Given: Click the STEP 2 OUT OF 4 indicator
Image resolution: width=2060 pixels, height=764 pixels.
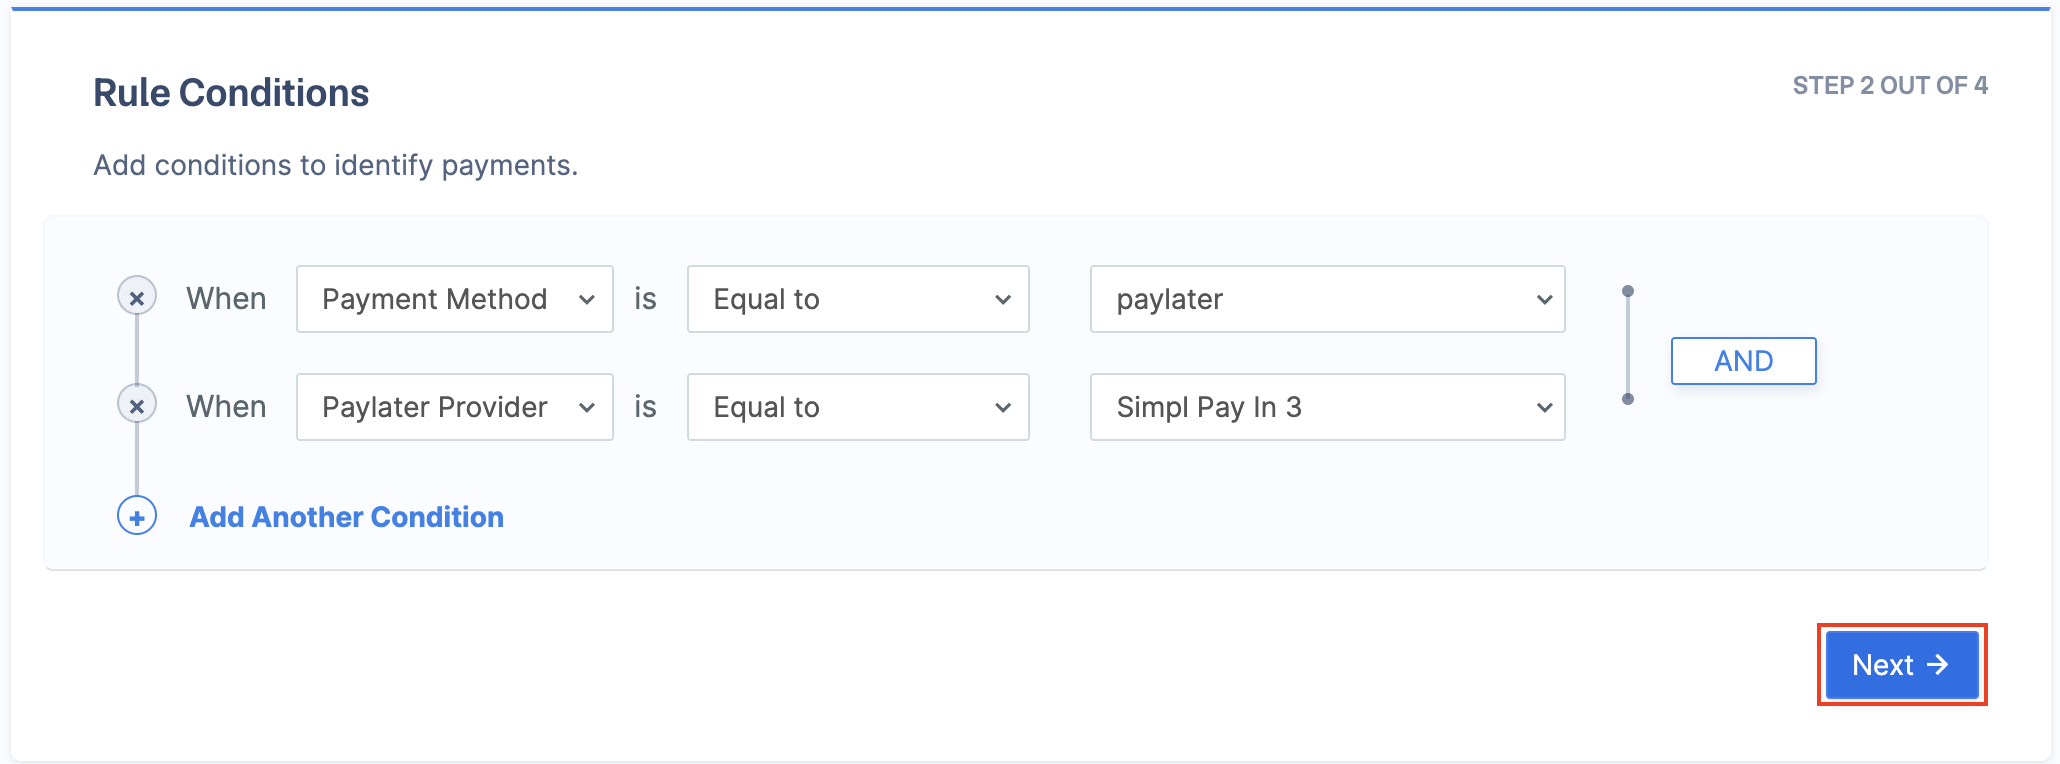Looking at the screenshot, I should coord(1890,86).
